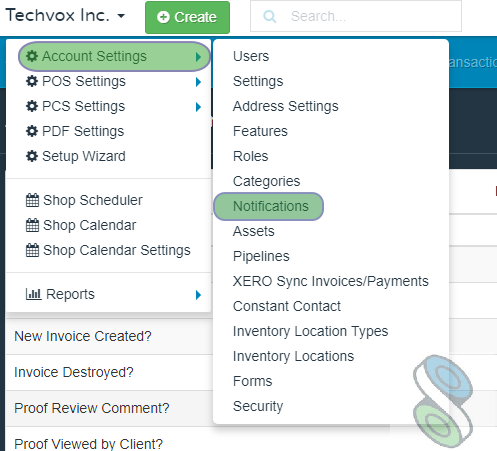Viewport: 497px width, 451px height.
Task: Expand the PCS Settings submenu arrow
Action: coord(198,107)
